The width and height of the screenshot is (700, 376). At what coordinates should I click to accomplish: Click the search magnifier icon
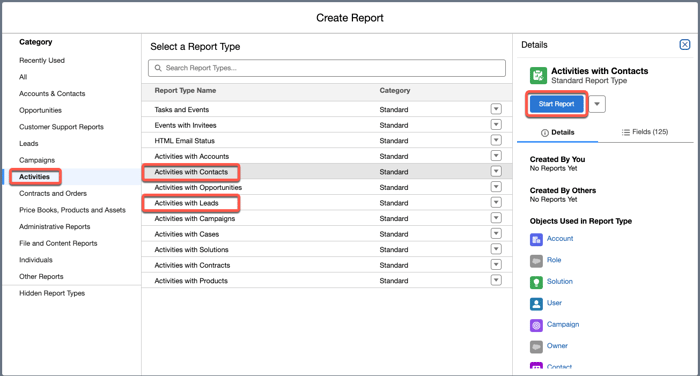158,68
